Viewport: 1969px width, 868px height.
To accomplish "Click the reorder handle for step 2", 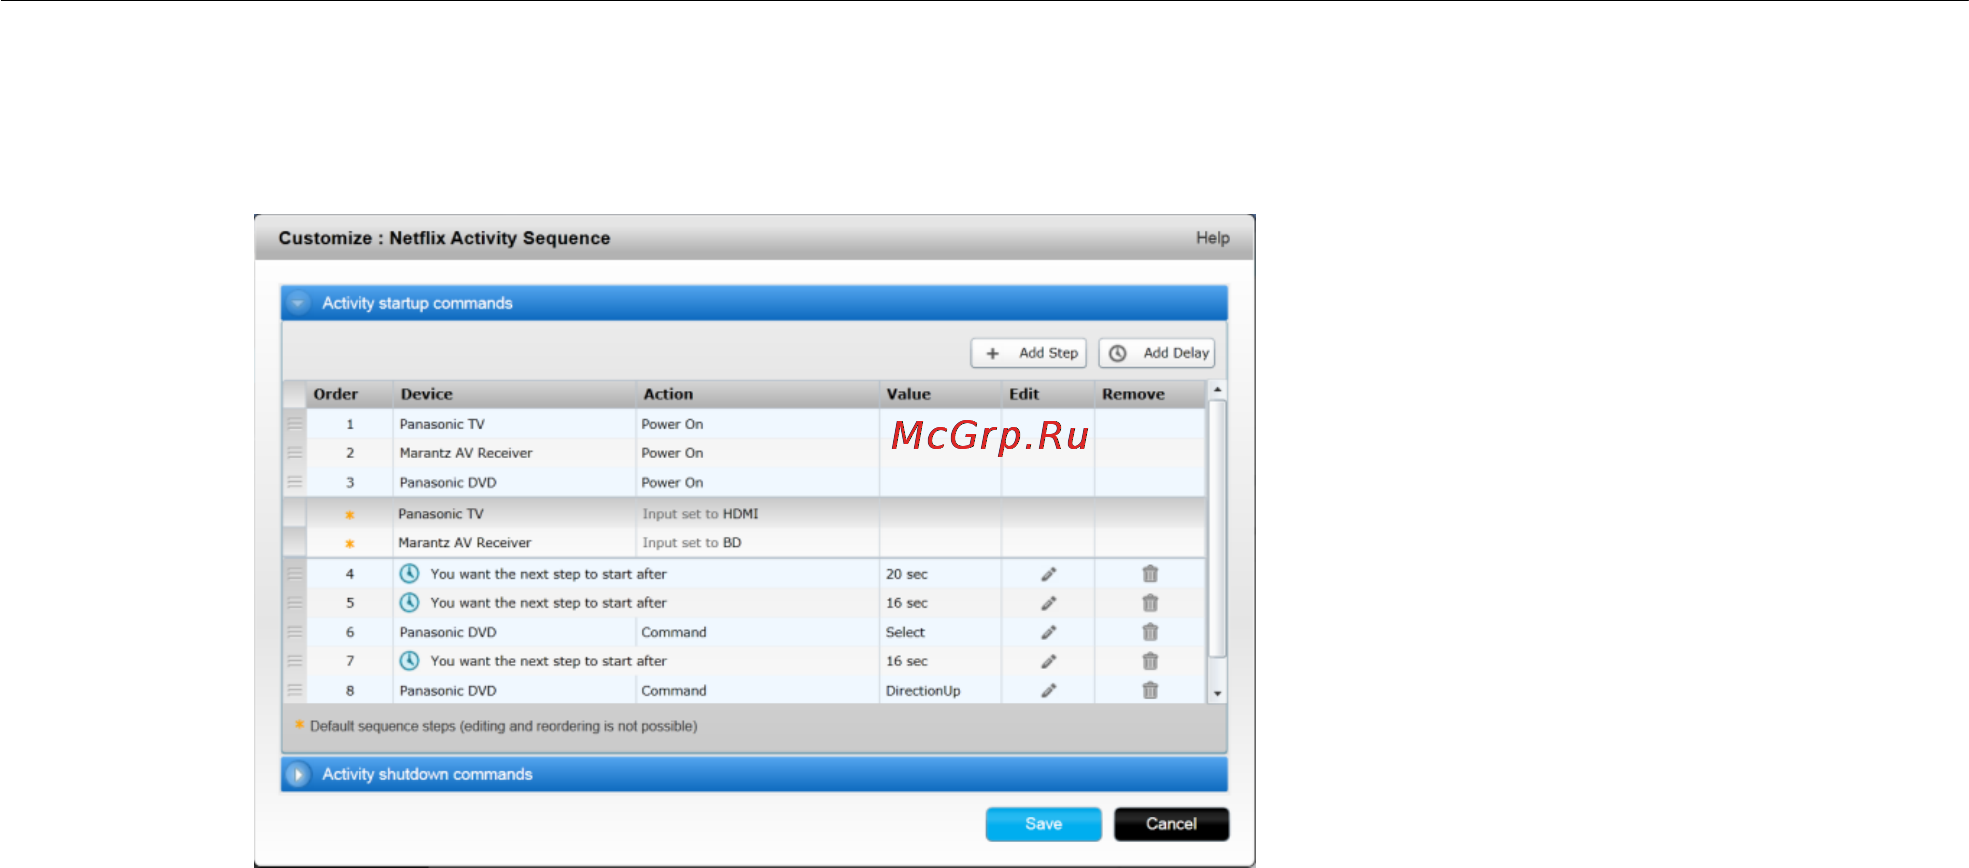I will (x=295, y=453).
